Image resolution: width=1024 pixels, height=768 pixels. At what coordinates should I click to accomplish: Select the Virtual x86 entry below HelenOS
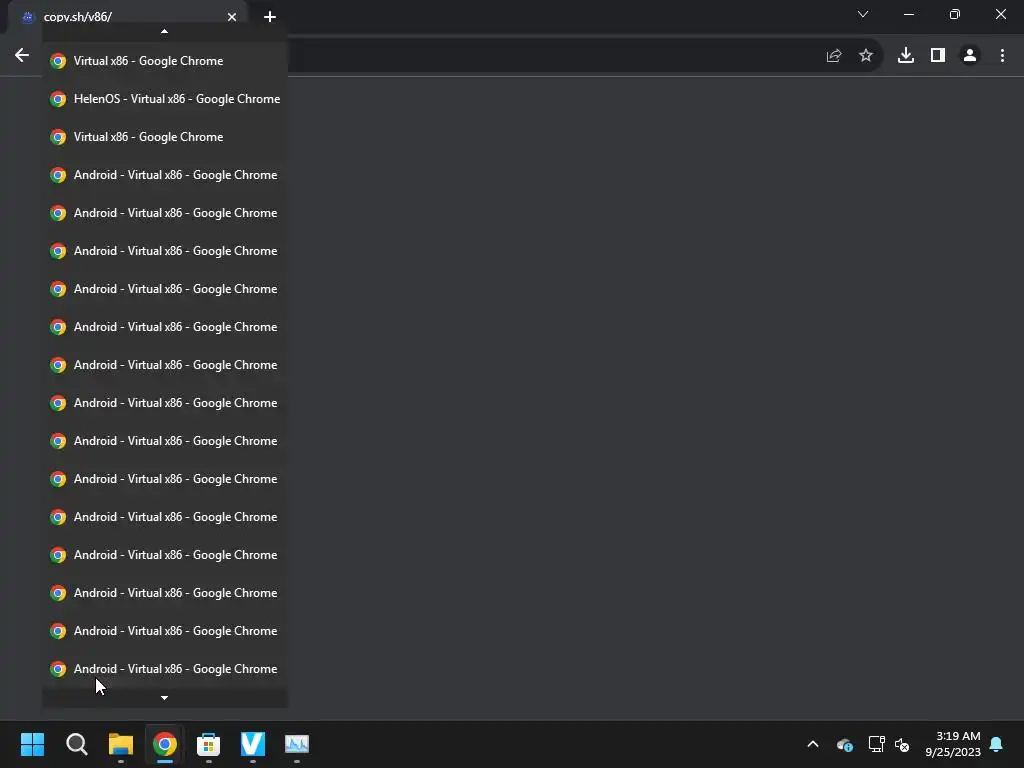coord(165,136)
